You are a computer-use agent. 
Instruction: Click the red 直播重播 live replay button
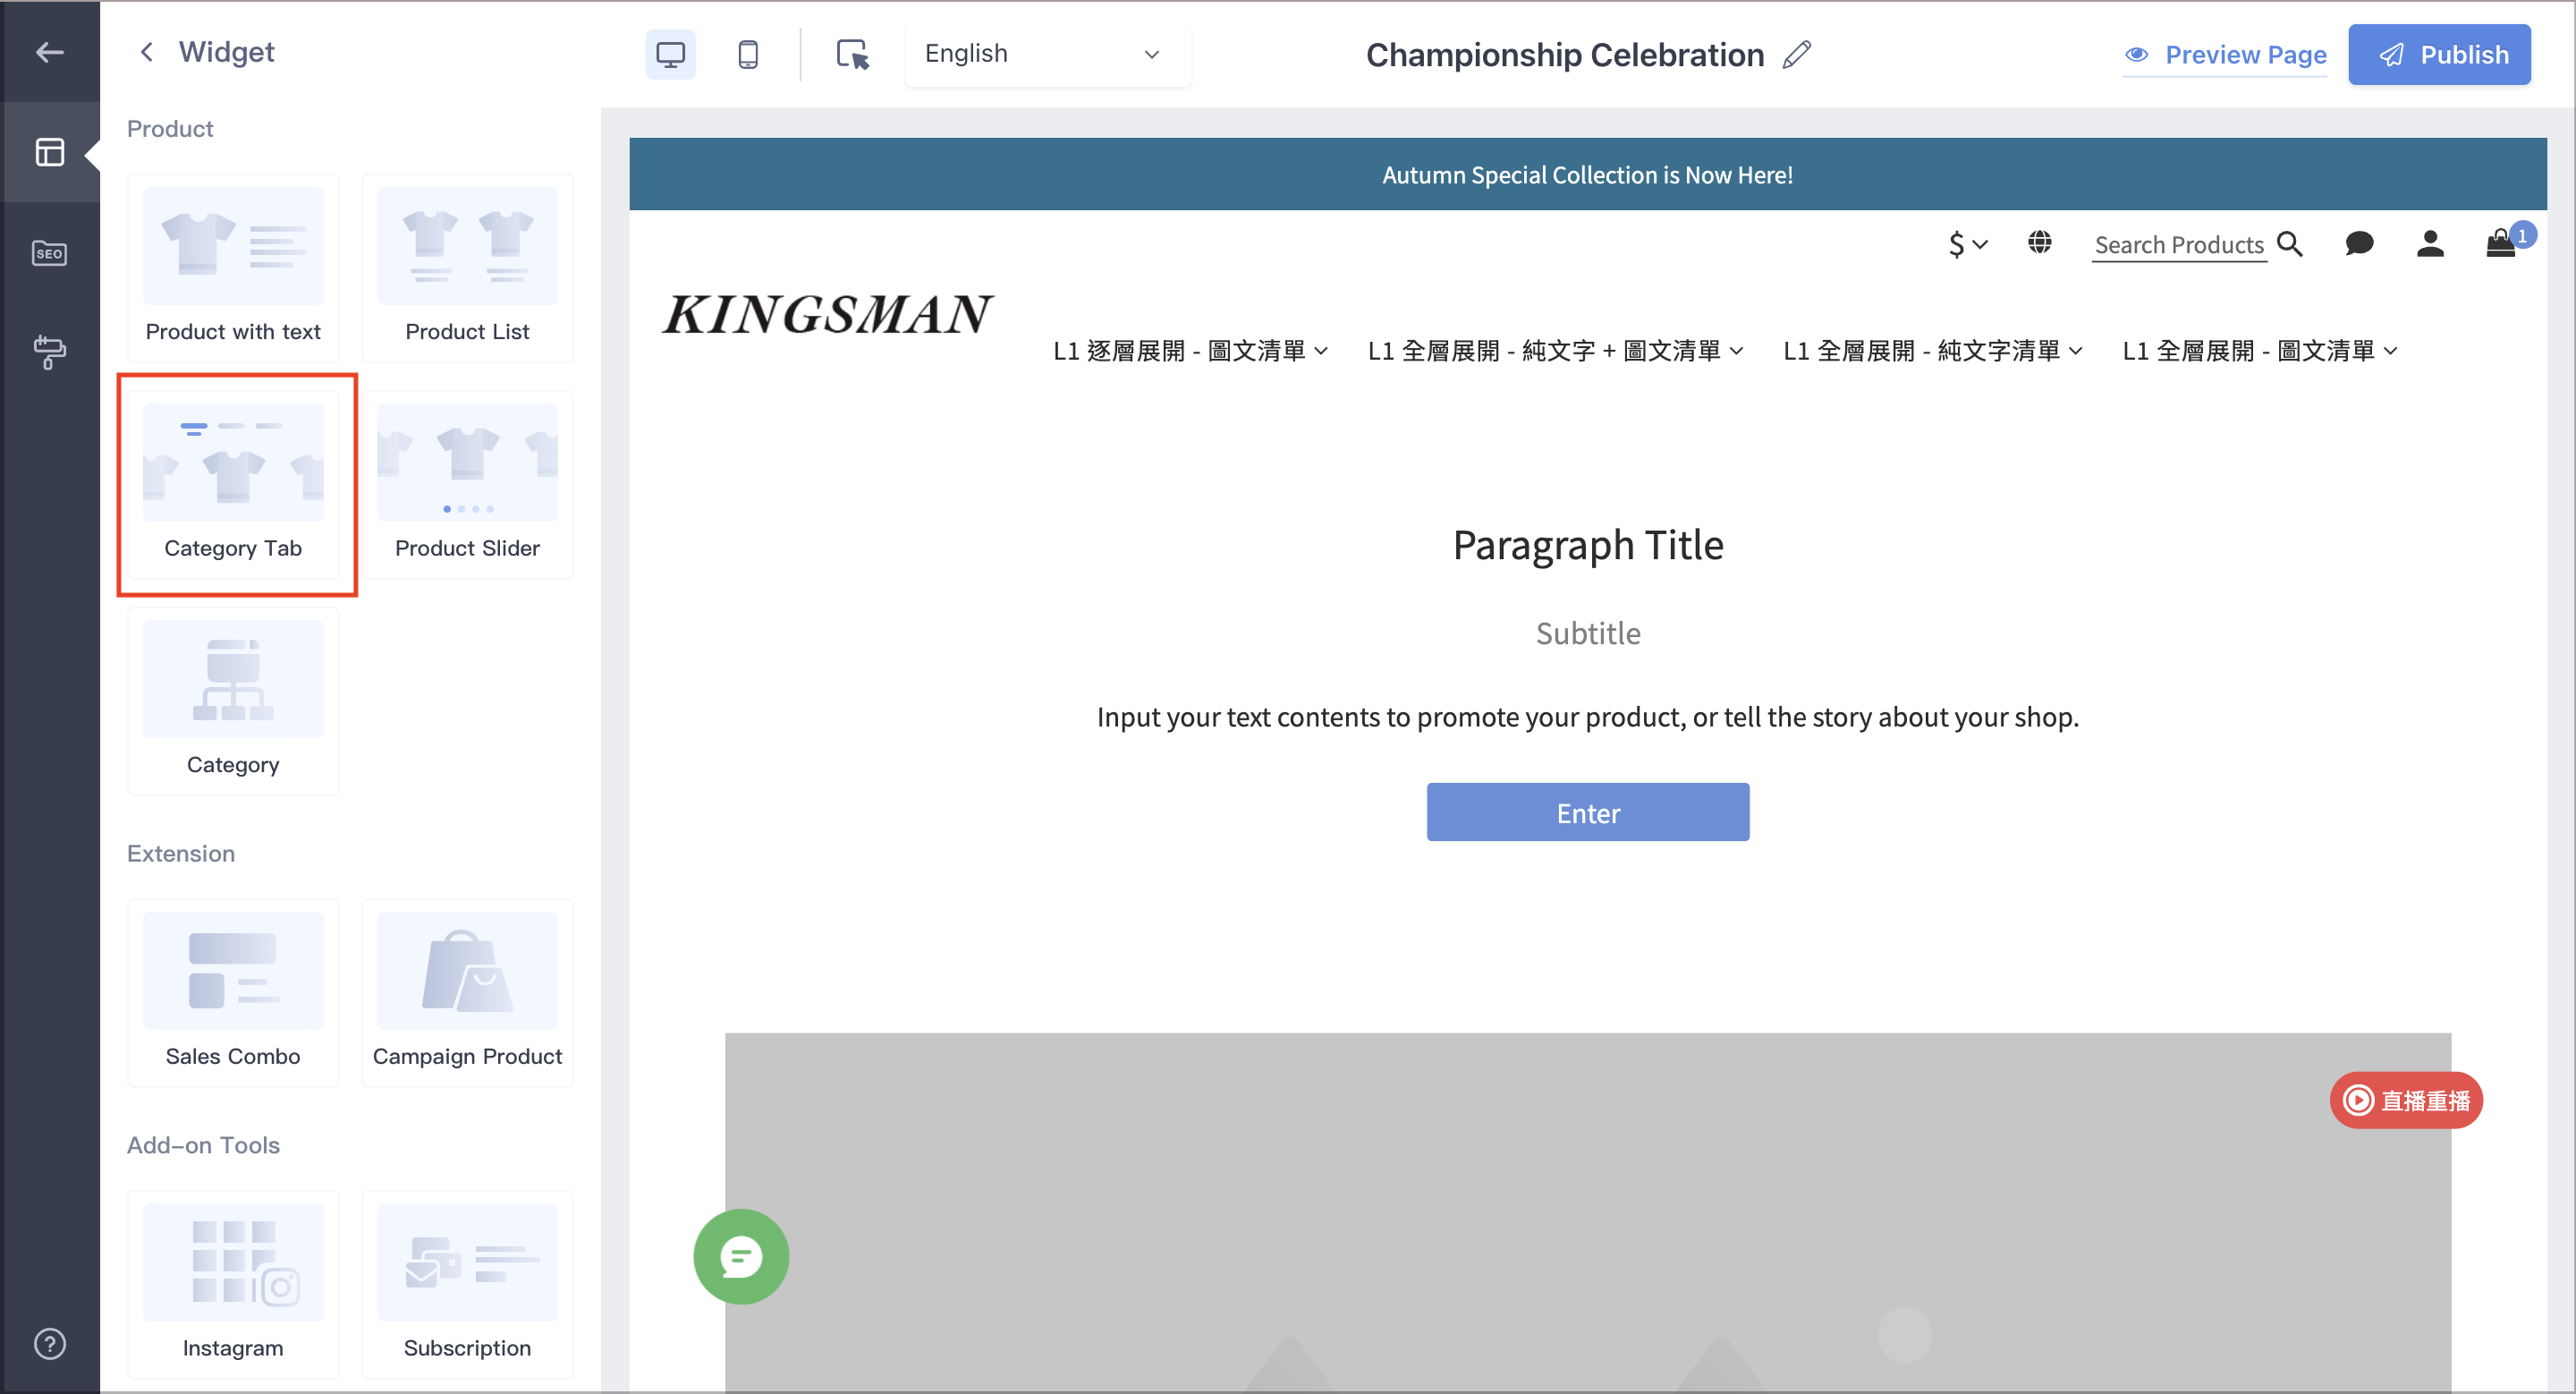(2406, 1100)
